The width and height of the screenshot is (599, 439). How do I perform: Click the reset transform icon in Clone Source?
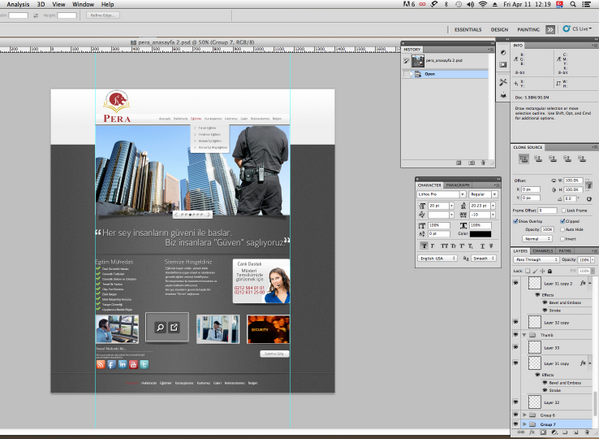pyautogui.click(x=589, y=199)
